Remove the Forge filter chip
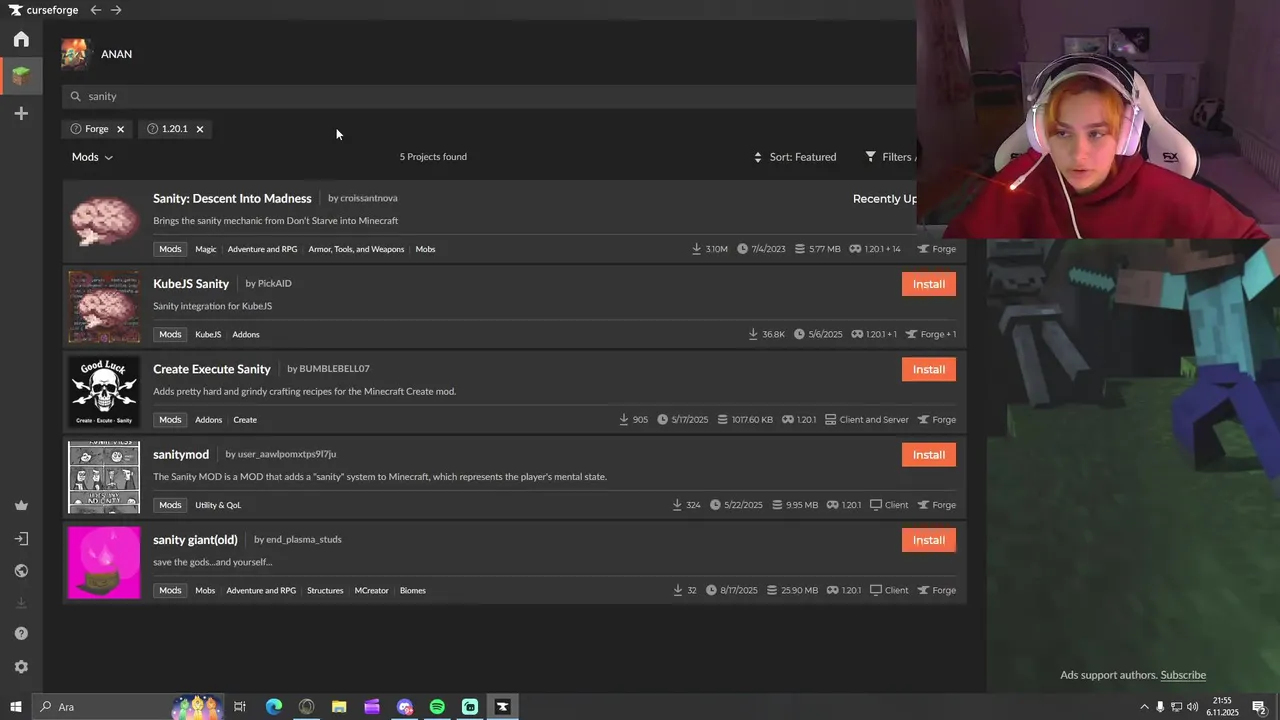The height and width of the screenshot is (720, 1280). [120, 129]
